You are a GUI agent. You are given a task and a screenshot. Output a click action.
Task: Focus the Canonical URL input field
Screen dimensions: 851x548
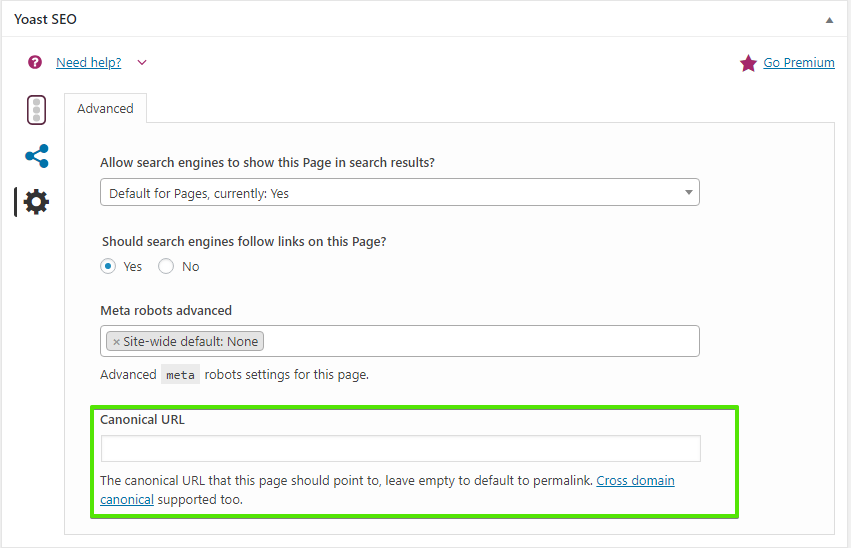(401, 449)
